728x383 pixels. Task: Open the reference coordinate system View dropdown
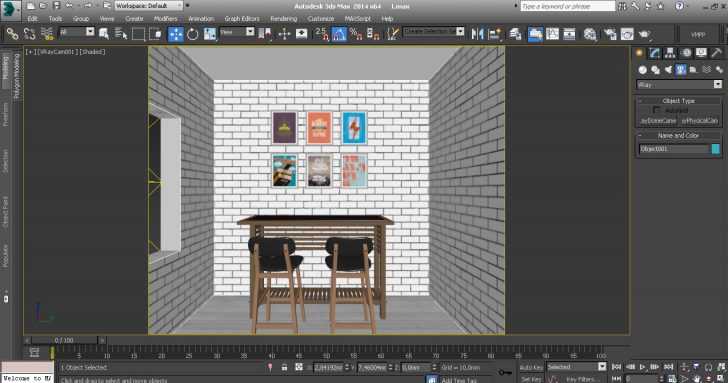point(237,32)
